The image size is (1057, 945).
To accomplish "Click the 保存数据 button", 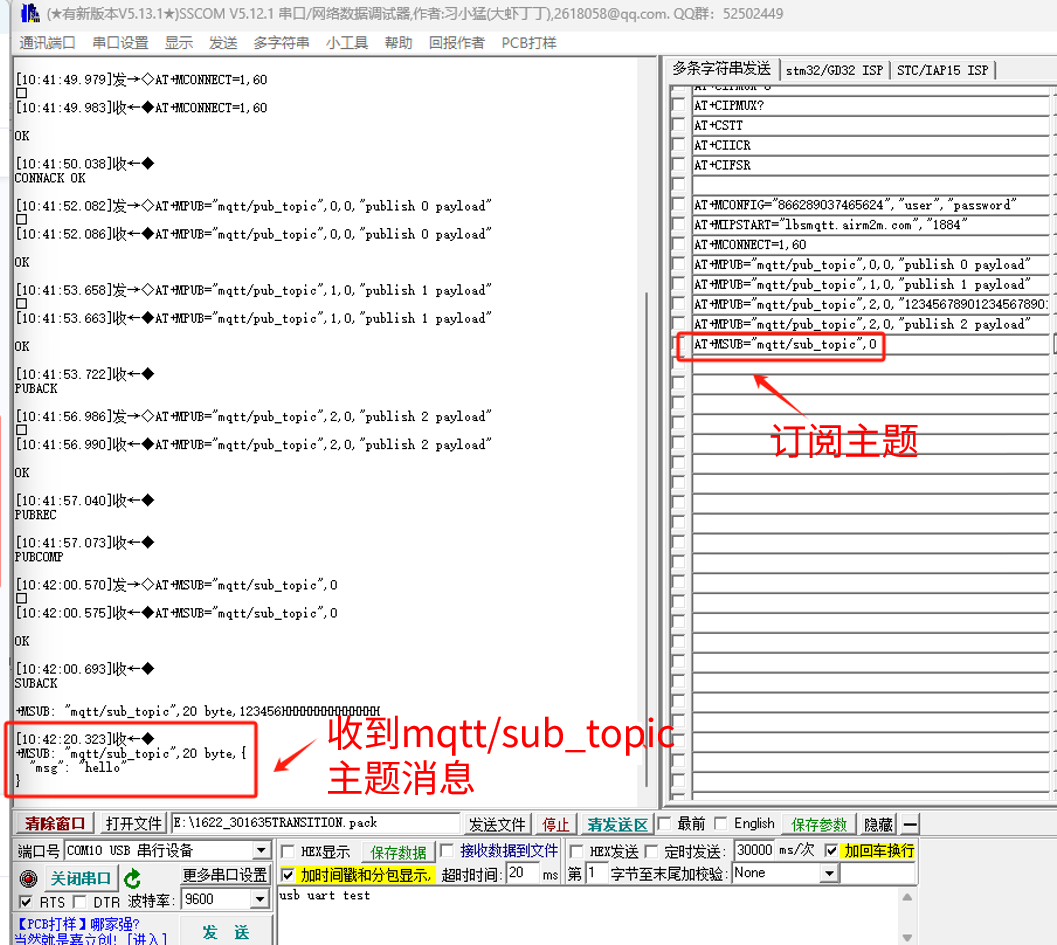I will tap(398, 852).
